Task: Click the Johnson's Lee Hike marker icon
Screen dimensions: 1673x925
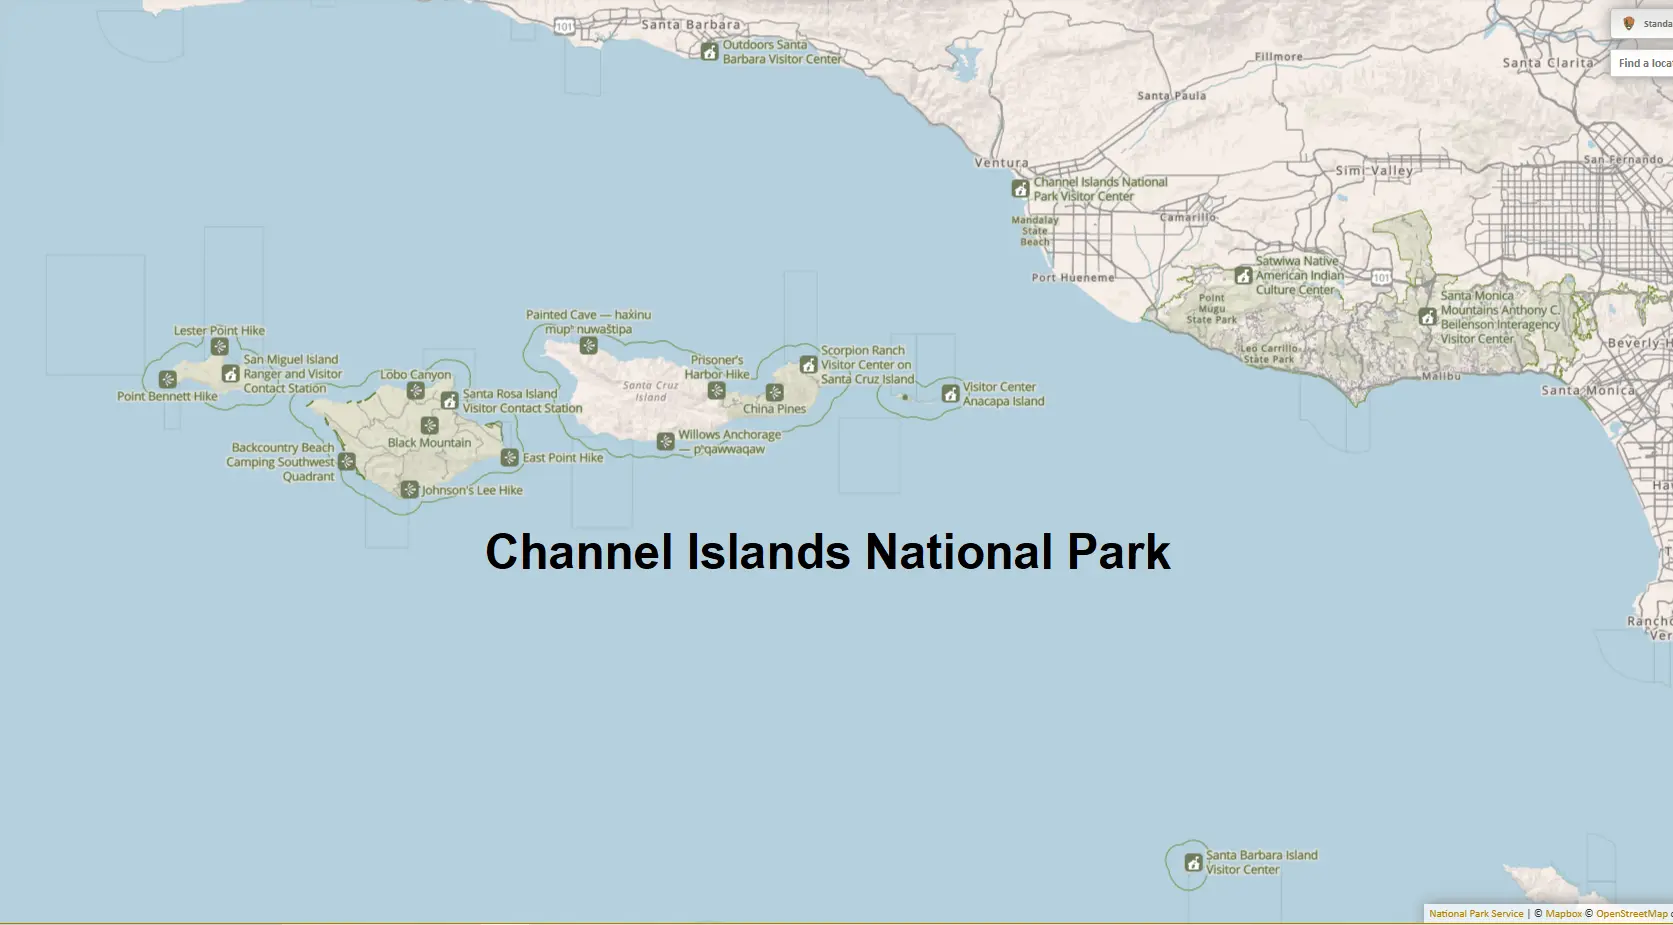Action: click(409, 490)
